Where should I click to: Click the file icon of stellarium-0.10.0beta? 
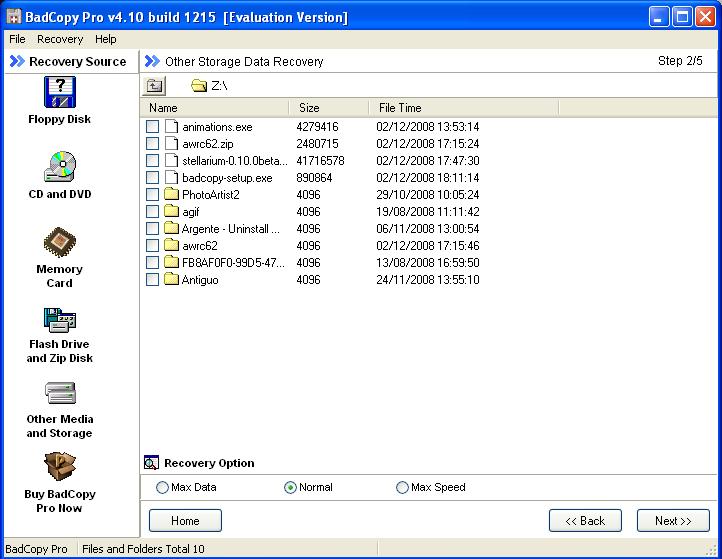(171, 161)
